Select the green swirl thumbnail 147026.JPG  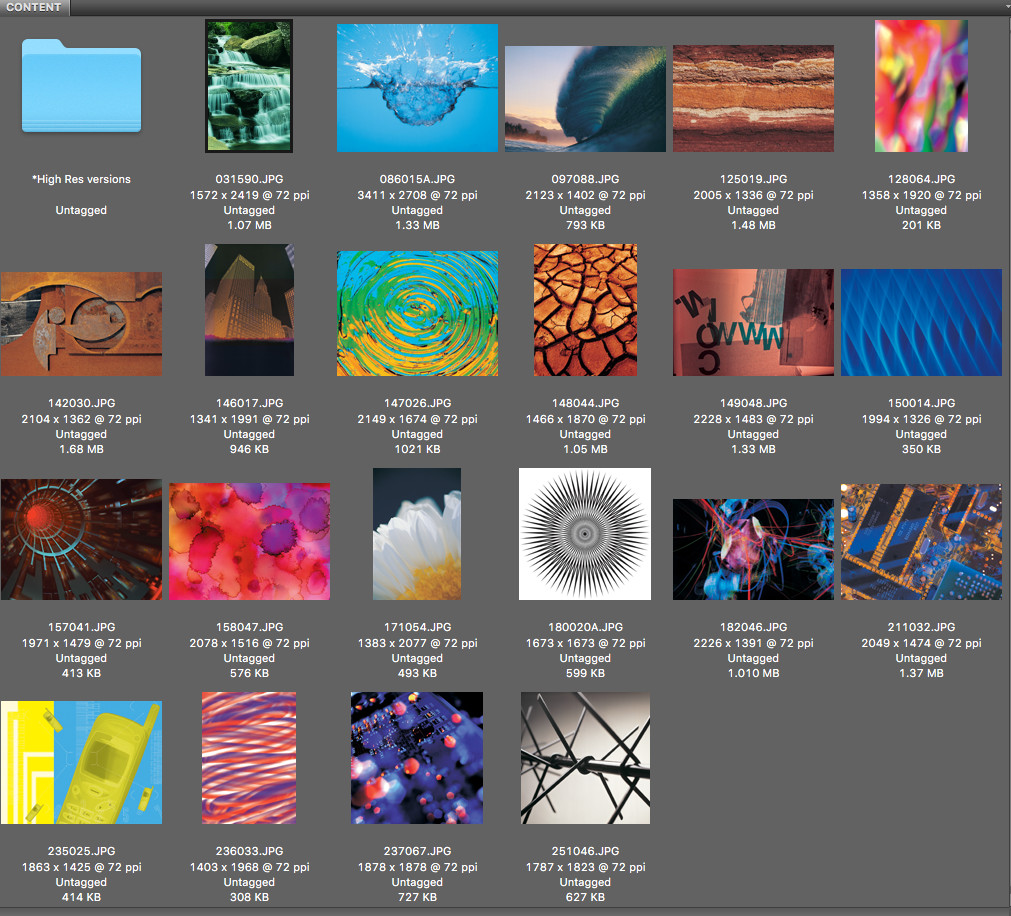tap(417, 313)
